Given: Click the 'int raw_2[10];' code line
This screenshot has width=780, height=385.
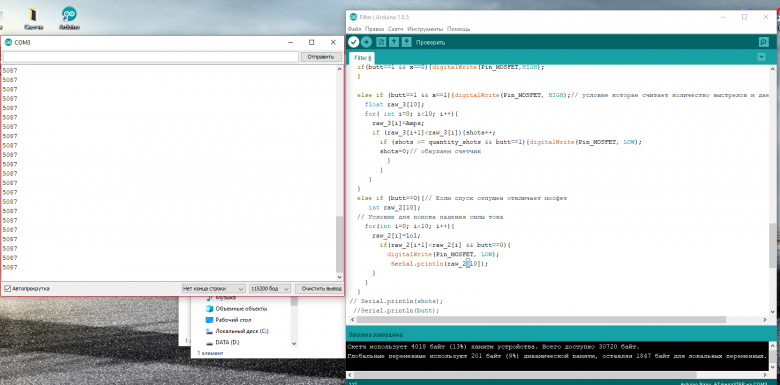Looking at the screenshot, I should click(394, 207).
